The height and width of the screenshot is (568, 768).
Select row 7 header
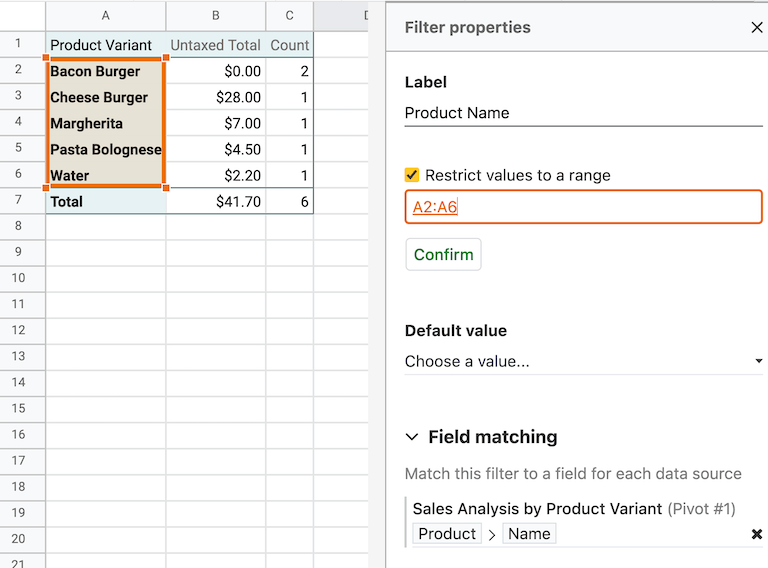click(x=18, y=201)
